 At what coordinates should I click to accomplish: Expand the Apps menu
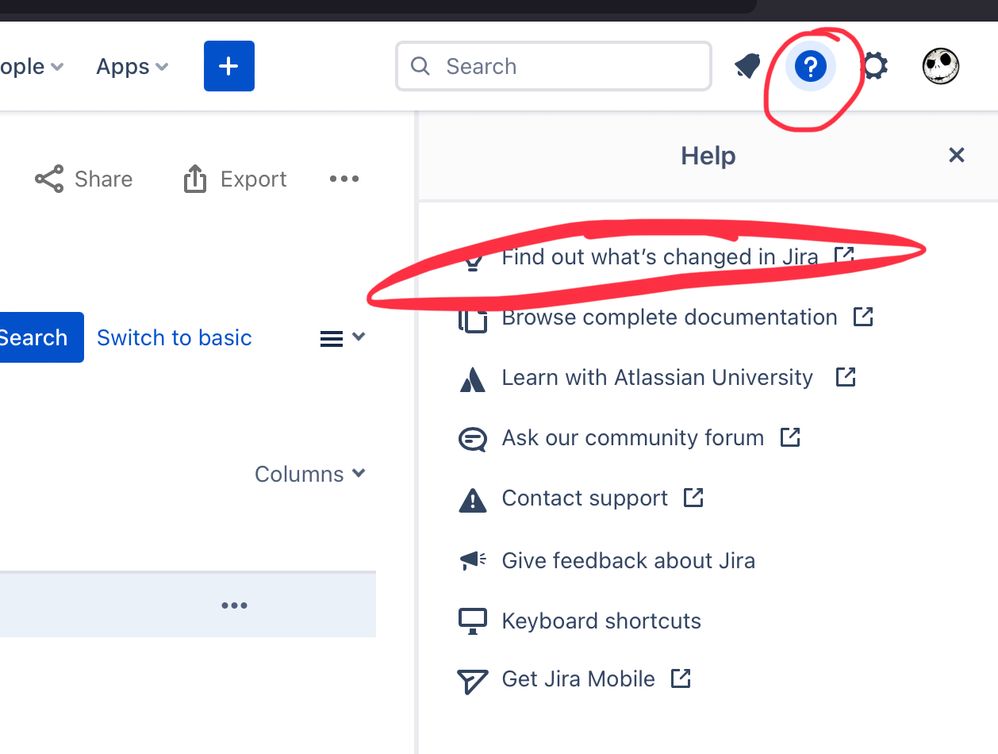pyautogui.click(x=132, y=67)
